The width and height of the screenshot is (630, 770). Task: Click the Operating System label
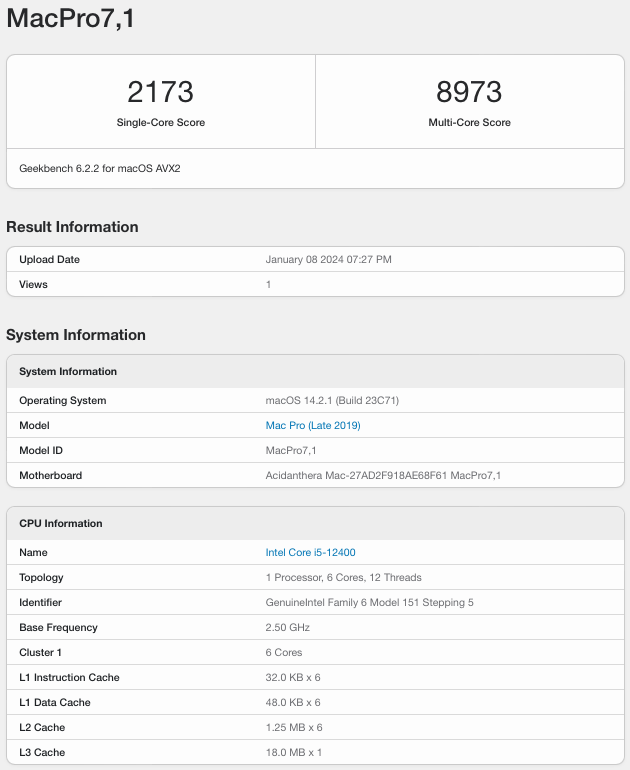click(x=62, y=400)
